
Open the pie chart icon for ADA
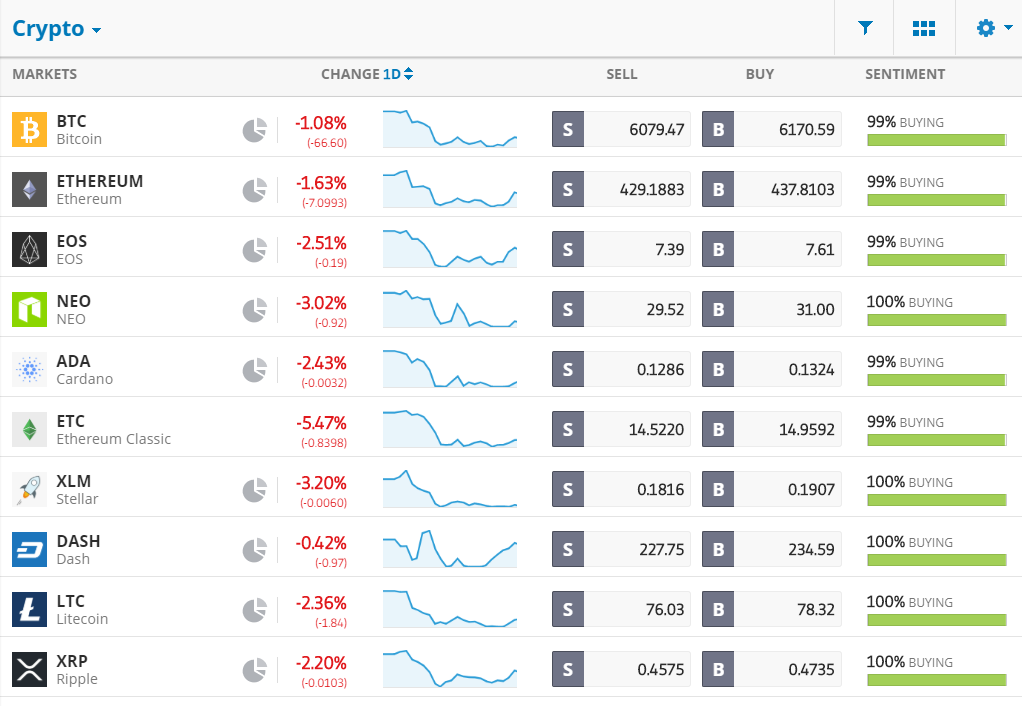point(255,370)
